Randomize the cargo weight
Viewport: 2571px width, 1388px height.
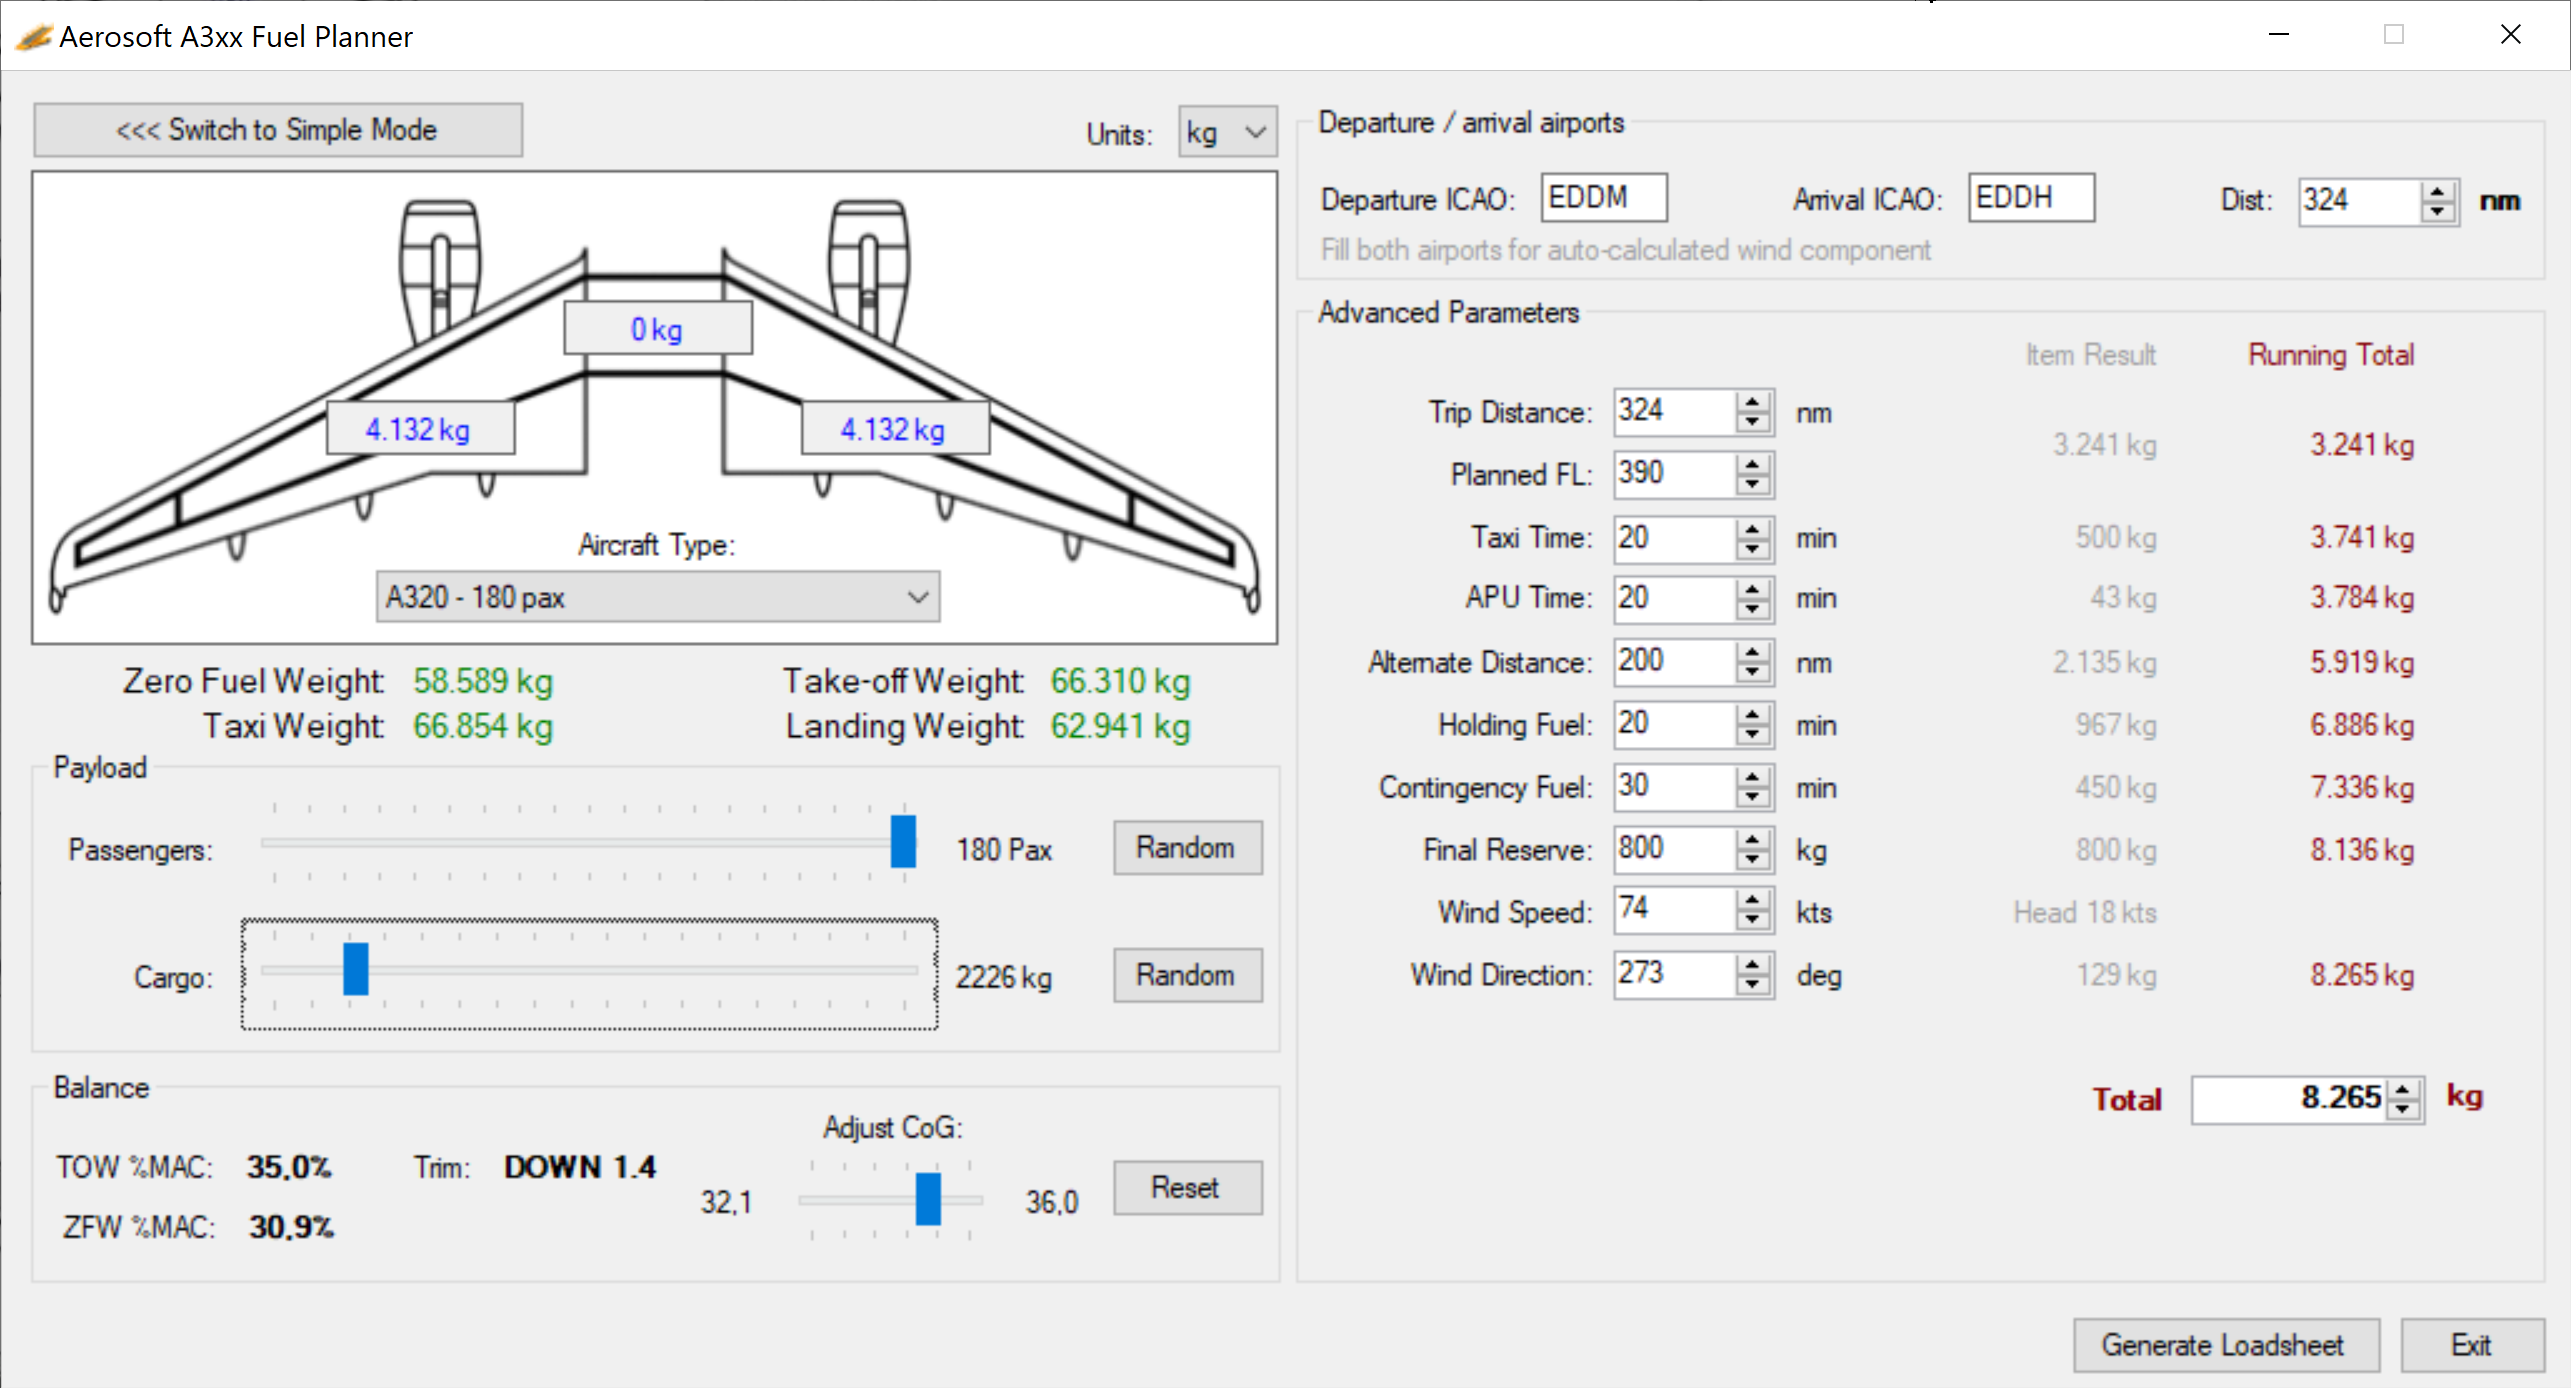point(1187,975)
